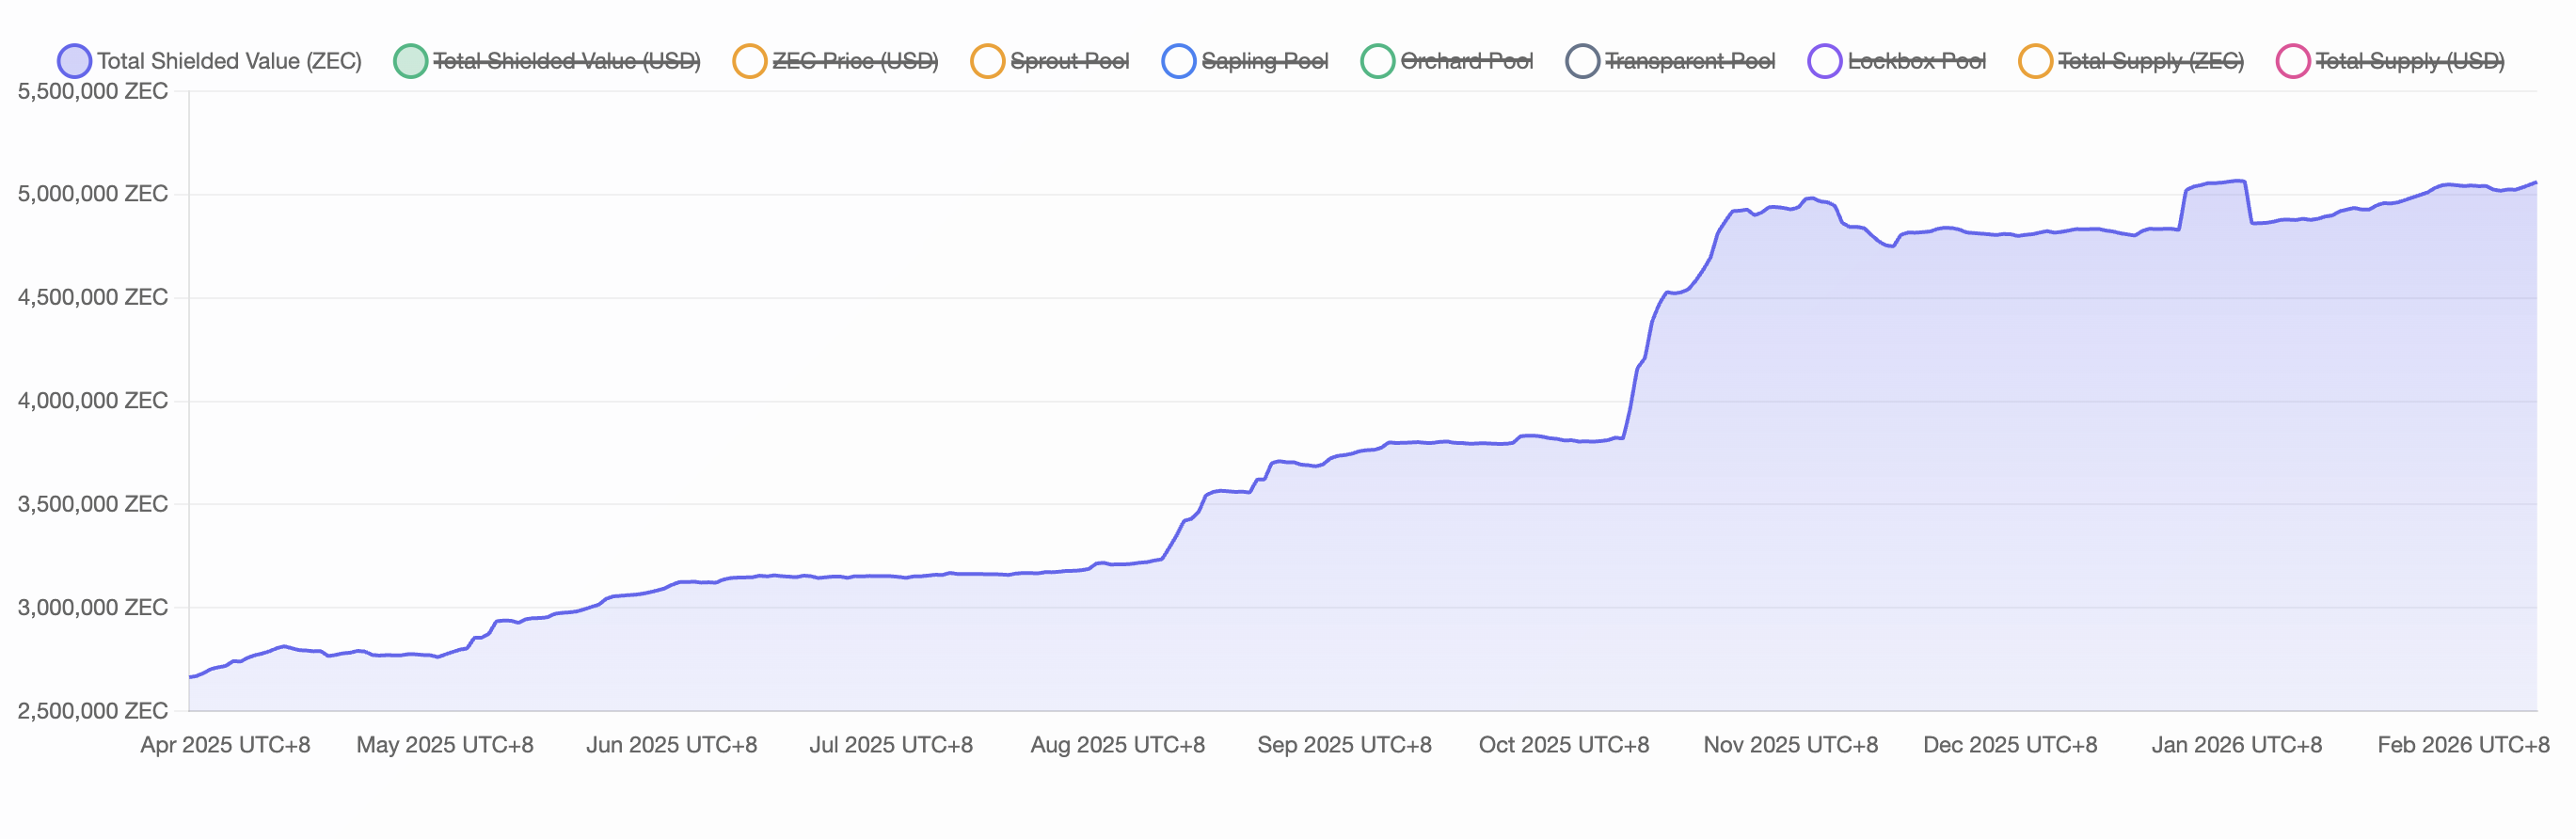Toggle the Transparent Pool legend text
The height and width of the screenshot is (839, 2576).
(1690, 61)
